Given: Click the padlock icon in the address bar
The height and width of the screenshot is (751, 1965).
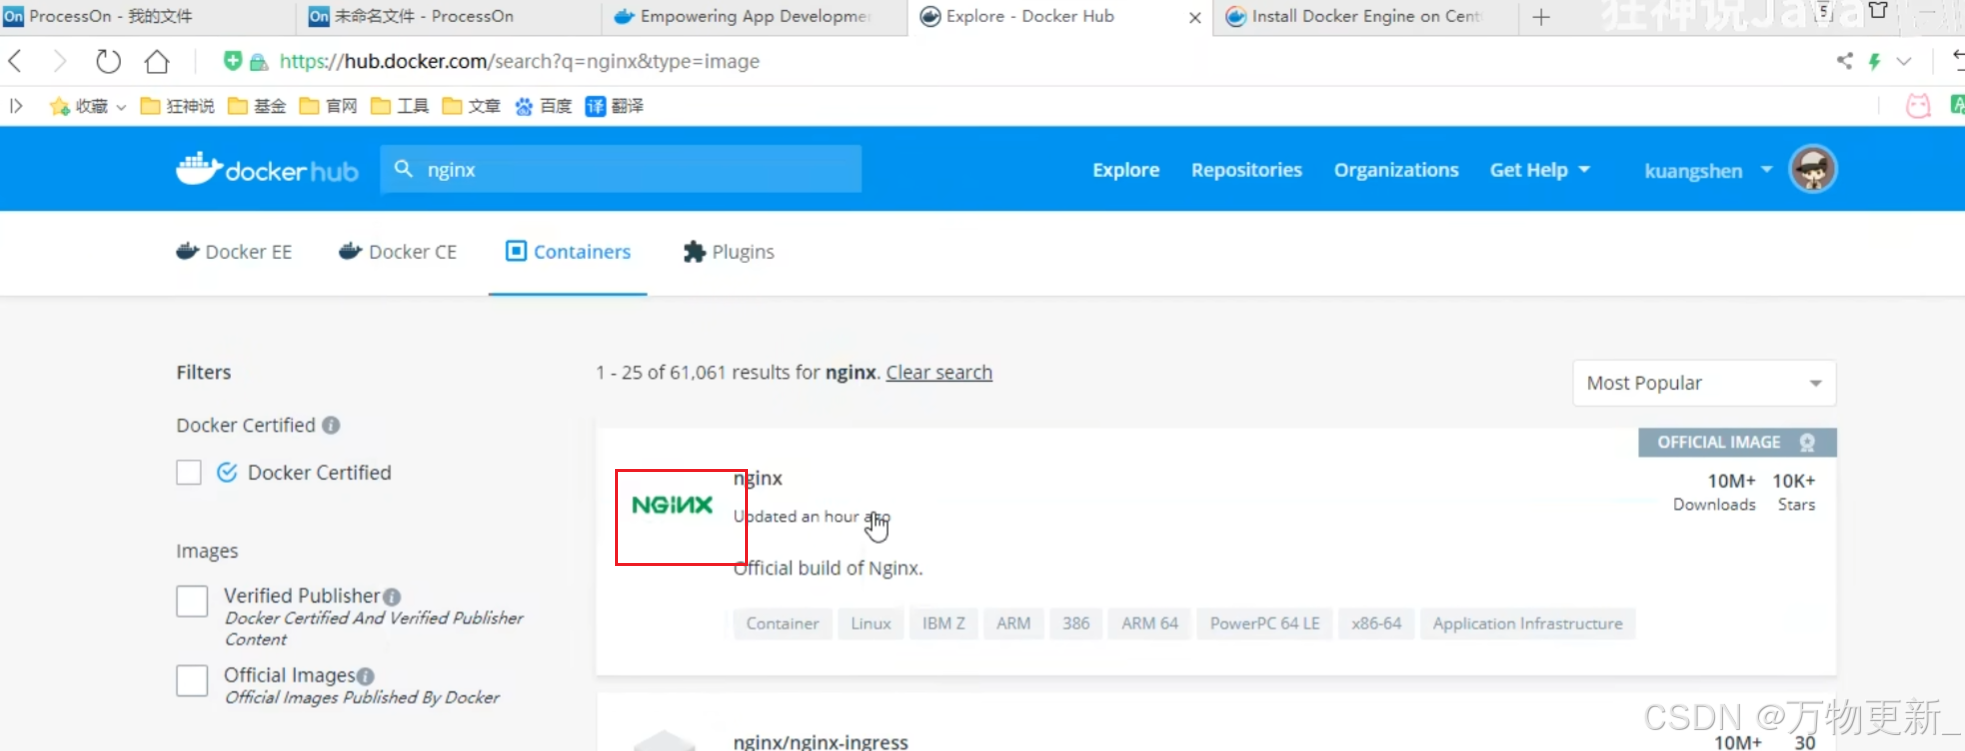Looking at the screenshot, I should click(x=259, y=62).
